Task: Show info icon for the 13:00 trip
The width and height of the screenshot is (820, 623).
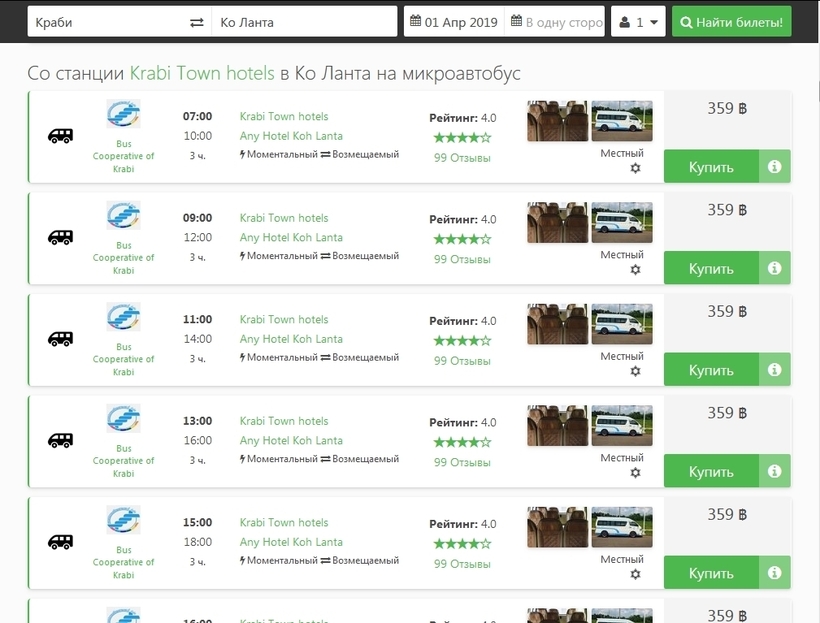Action: point(775,471)
